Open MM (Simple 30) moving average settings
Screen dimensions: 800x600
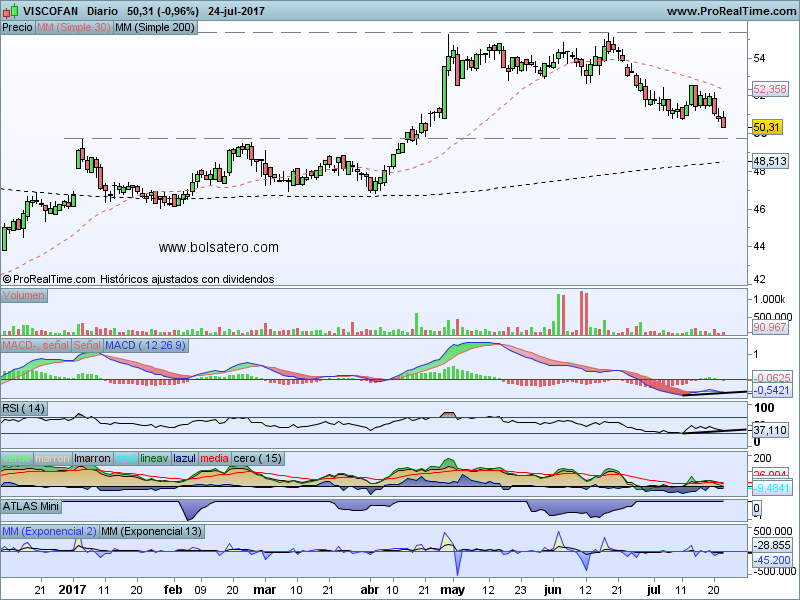click(73, 28)
